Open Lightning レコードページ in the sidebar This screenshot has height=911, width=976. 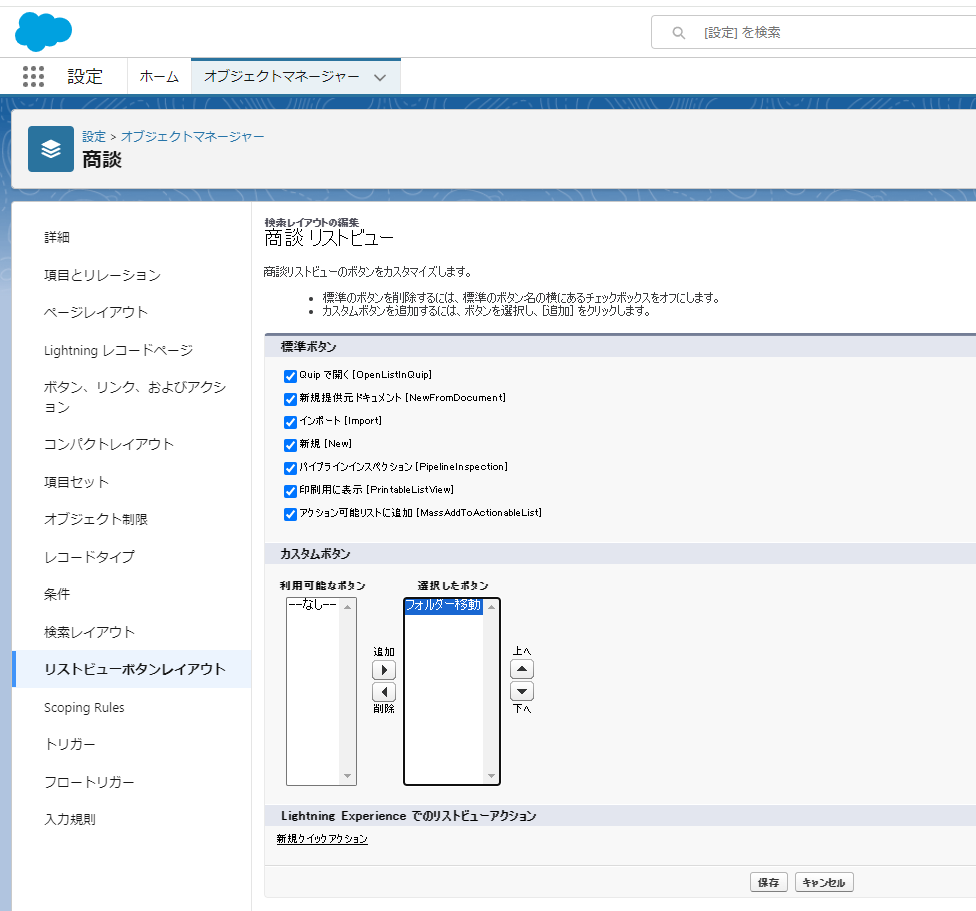click(x=118, y=350)
